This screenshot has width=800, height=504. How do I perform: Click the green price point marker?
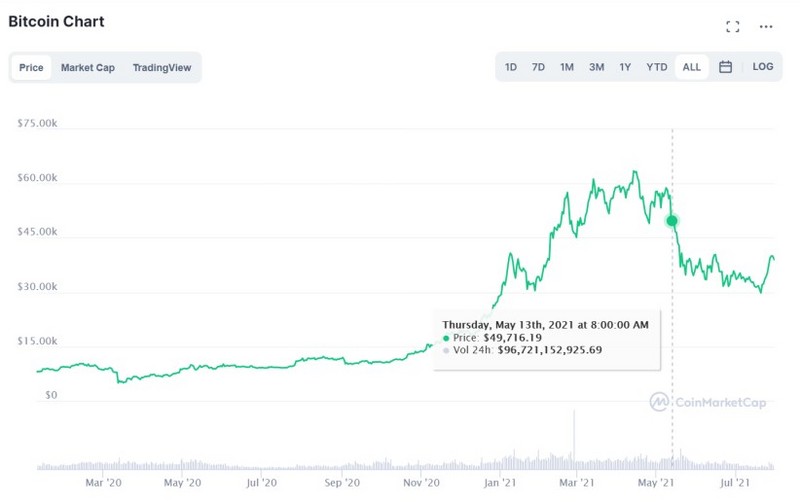672,220
